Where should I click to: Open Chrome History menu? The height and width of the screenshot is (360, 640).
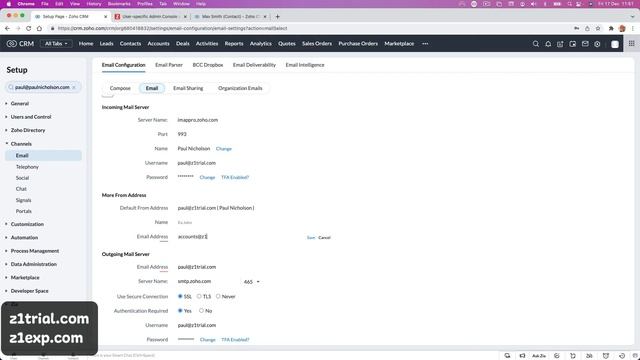[93, 4]
